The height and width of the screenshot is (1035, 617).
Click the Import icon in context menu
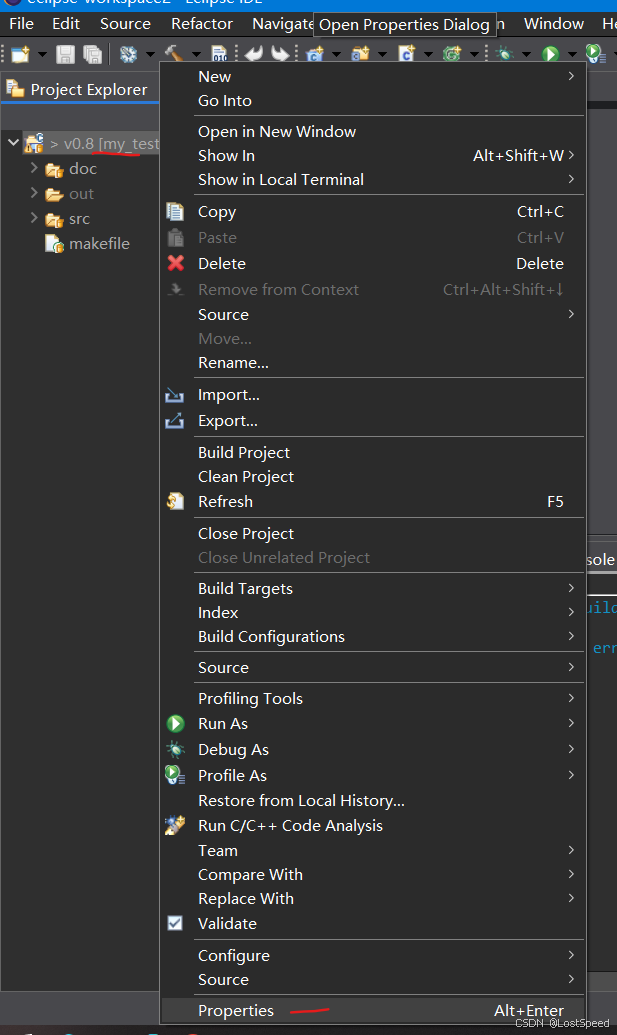(x=174, y=395)
